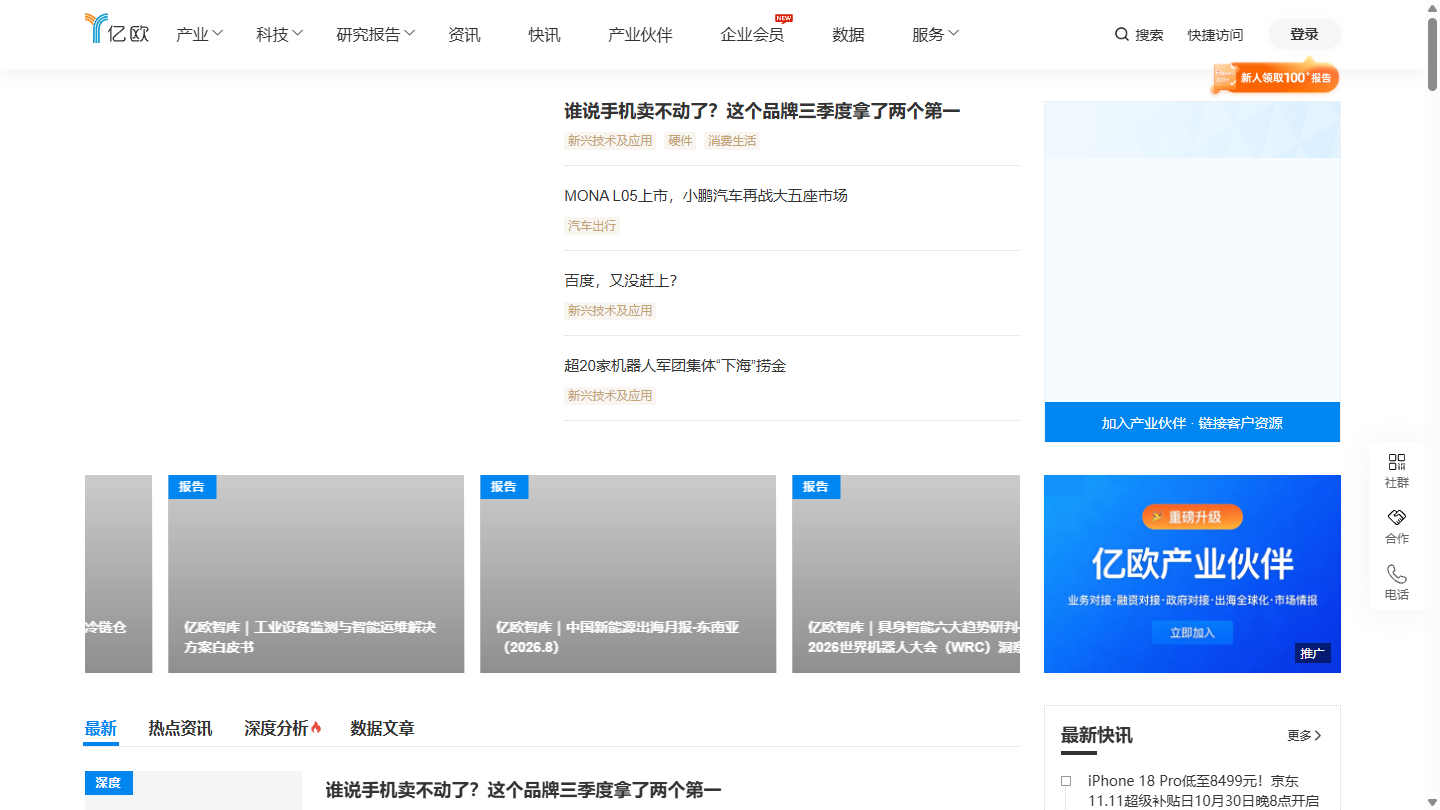Open the 数据 navigation item
Screen dimensions: 1440x810
pyautogui.click(x=848, y=34)
